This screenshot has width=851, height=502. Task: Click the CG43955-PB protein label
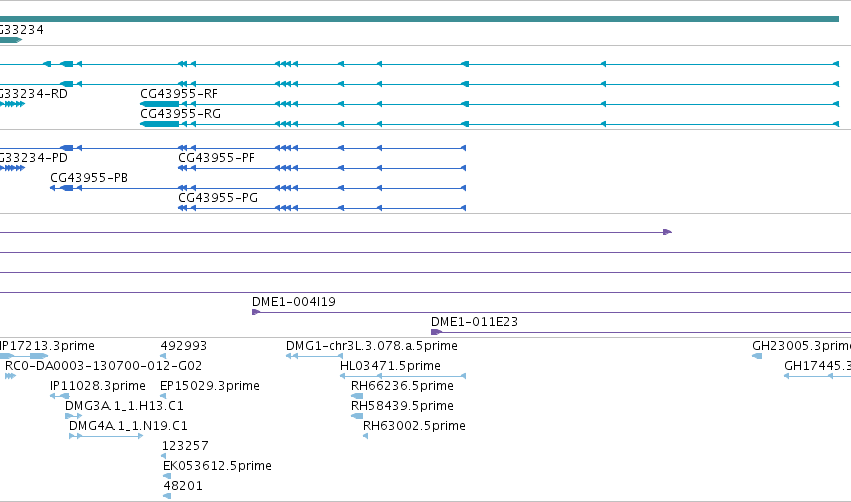89,178
